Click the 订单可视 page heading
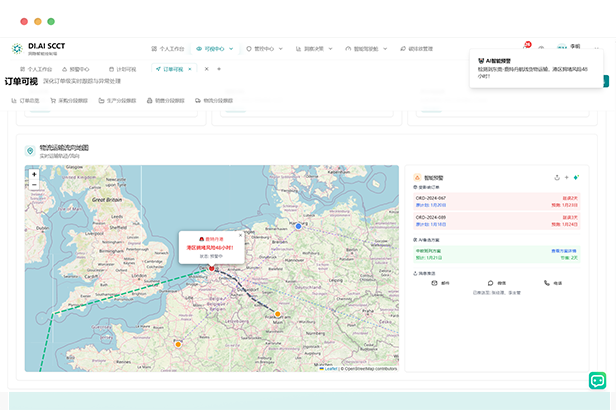Image resolution: width=616 pixels, height=410 pixels. click(x=21, y=81)
